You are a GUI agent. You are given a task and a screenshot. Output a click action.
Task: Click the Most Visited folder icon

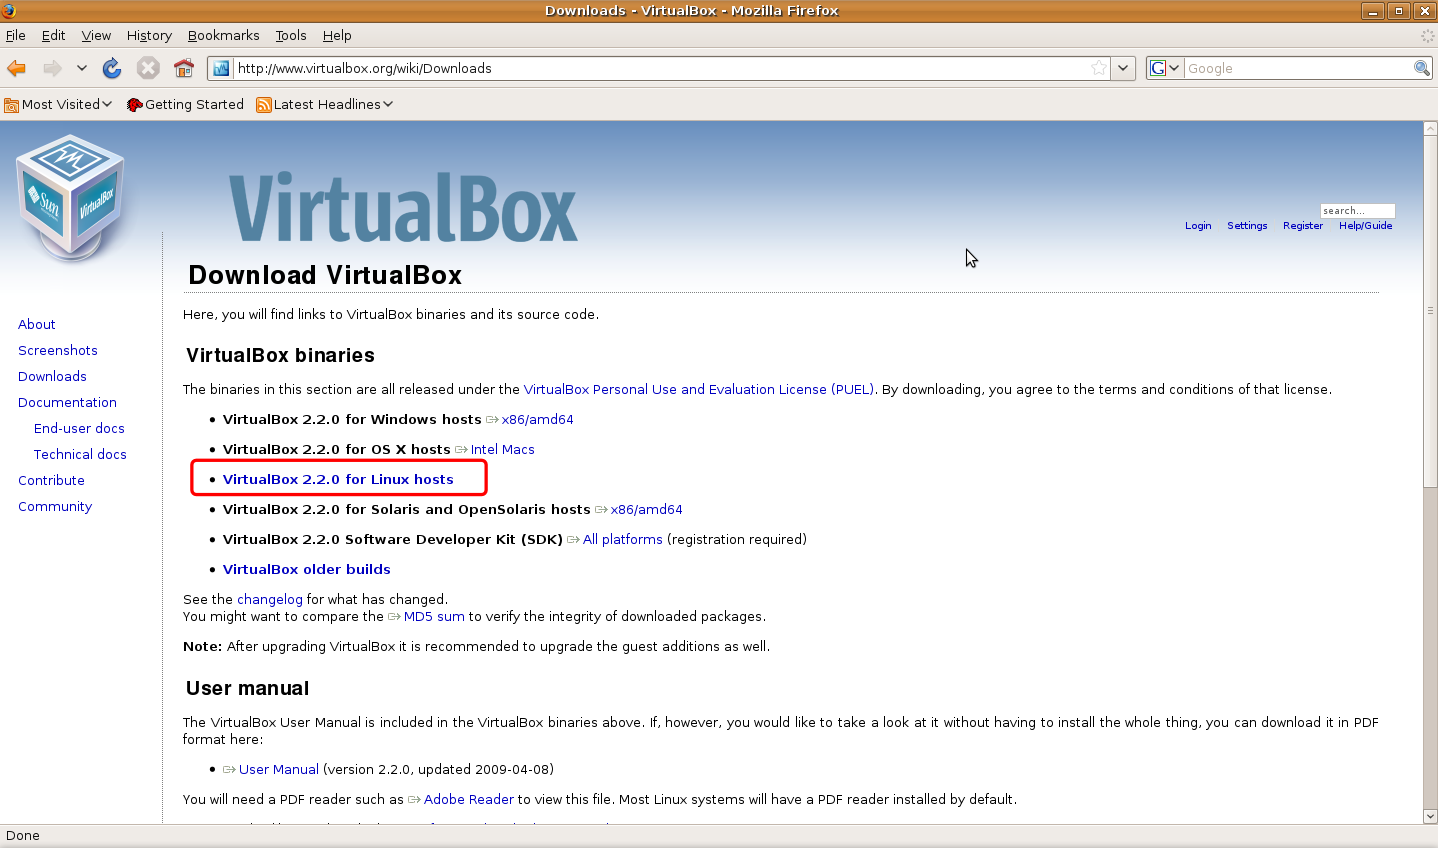click(12, 105)
